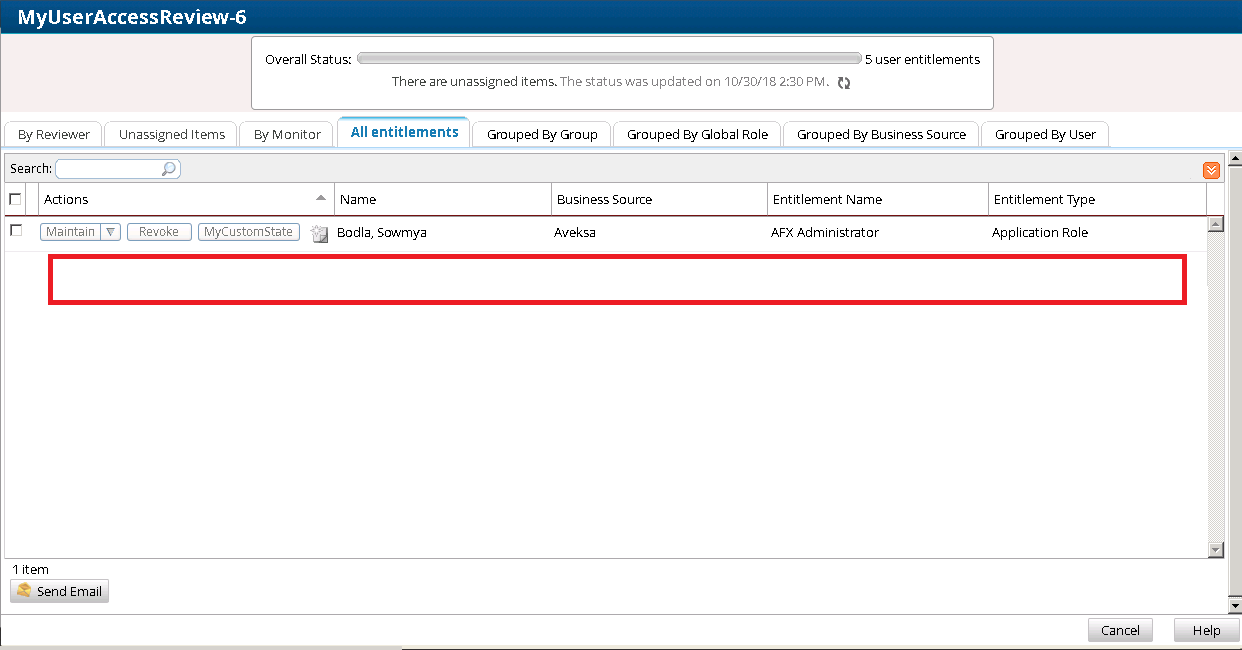Click the table scrollbar up arrow
Screen dimensions: 1242x650
coord(1216,224)
